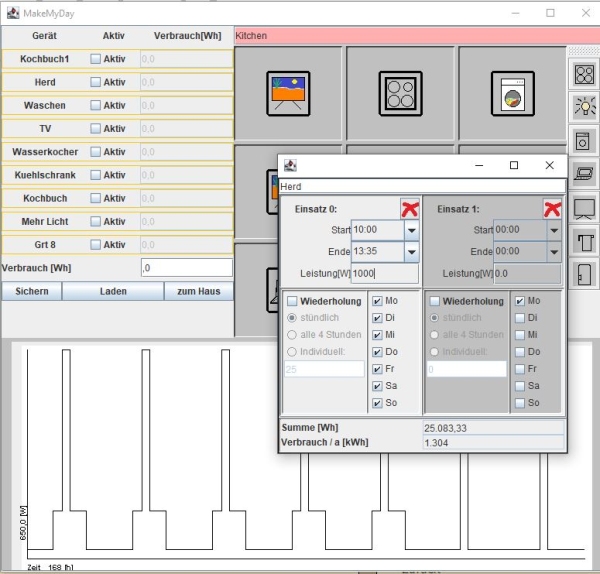Enable Aktiv checkbox for TV
600x574 pixels.
(x=95, y=129)
